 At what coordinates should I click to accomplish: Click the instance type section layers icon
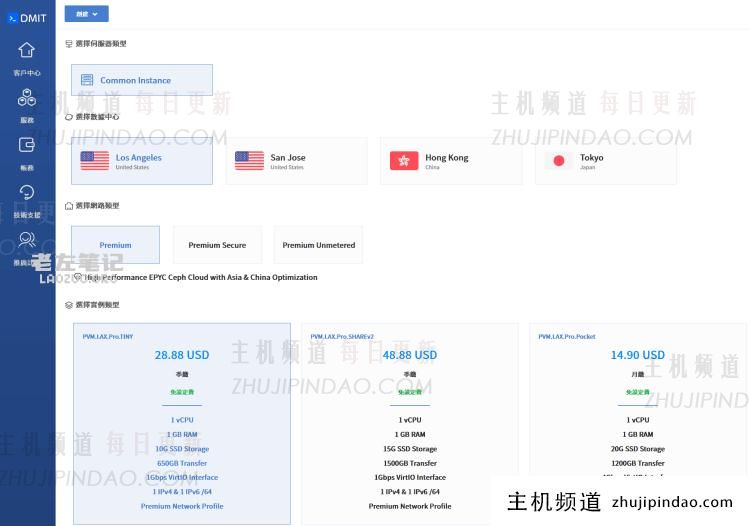point(69,305)
